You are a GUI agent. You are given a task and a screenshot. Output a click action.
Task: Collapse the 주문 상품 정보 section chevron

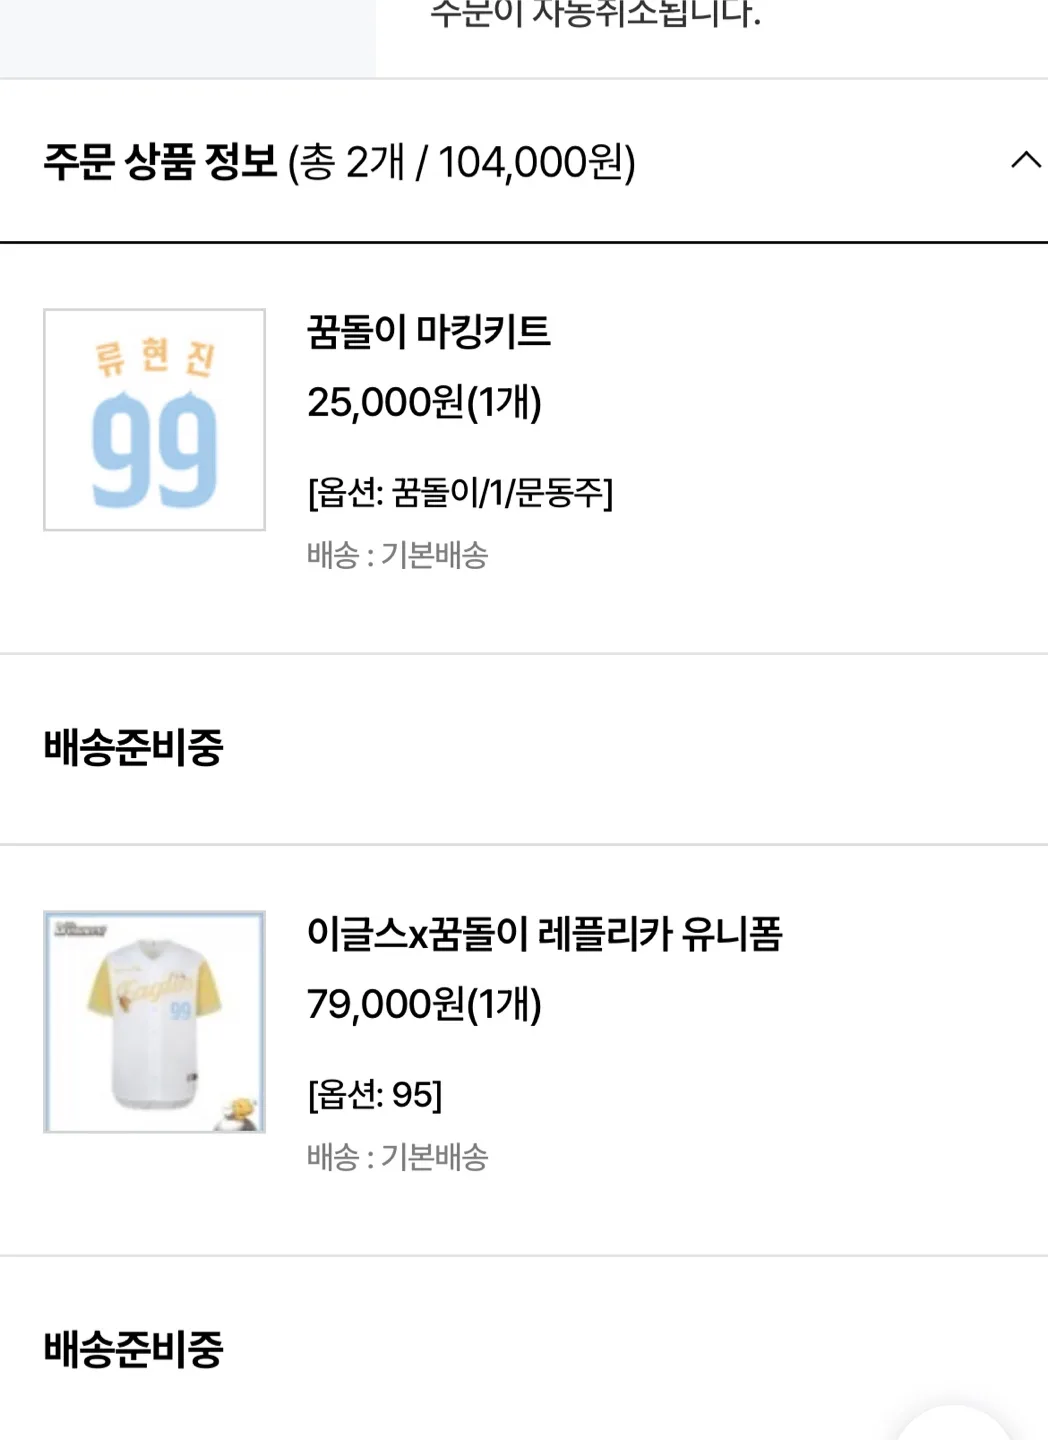(x=1026, y=160)
